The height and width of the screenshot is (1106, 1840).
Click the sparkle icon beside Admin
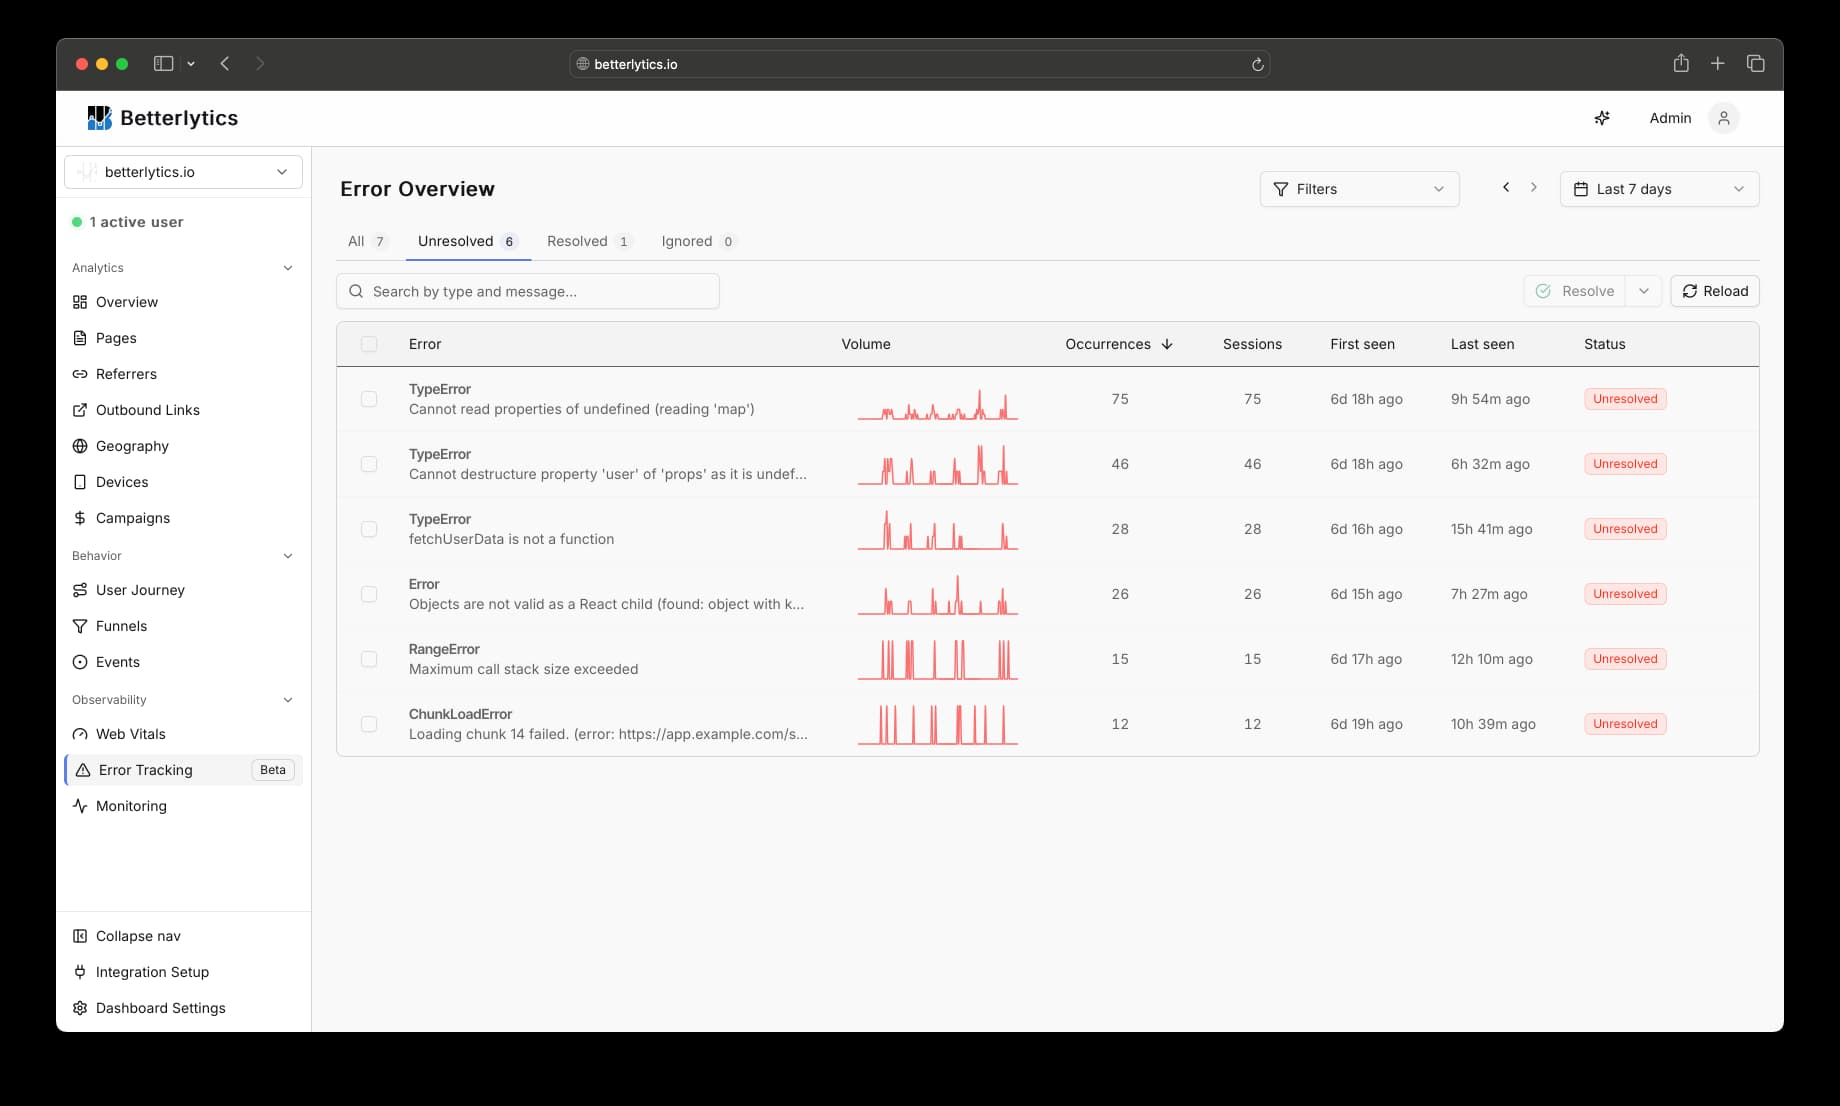[x=1601, y=118]
